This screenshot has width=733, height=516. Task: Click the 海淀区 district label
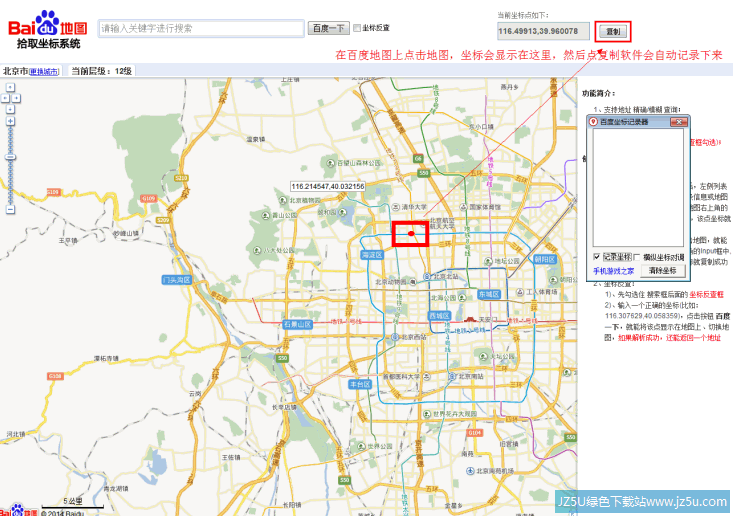point(372,255)
